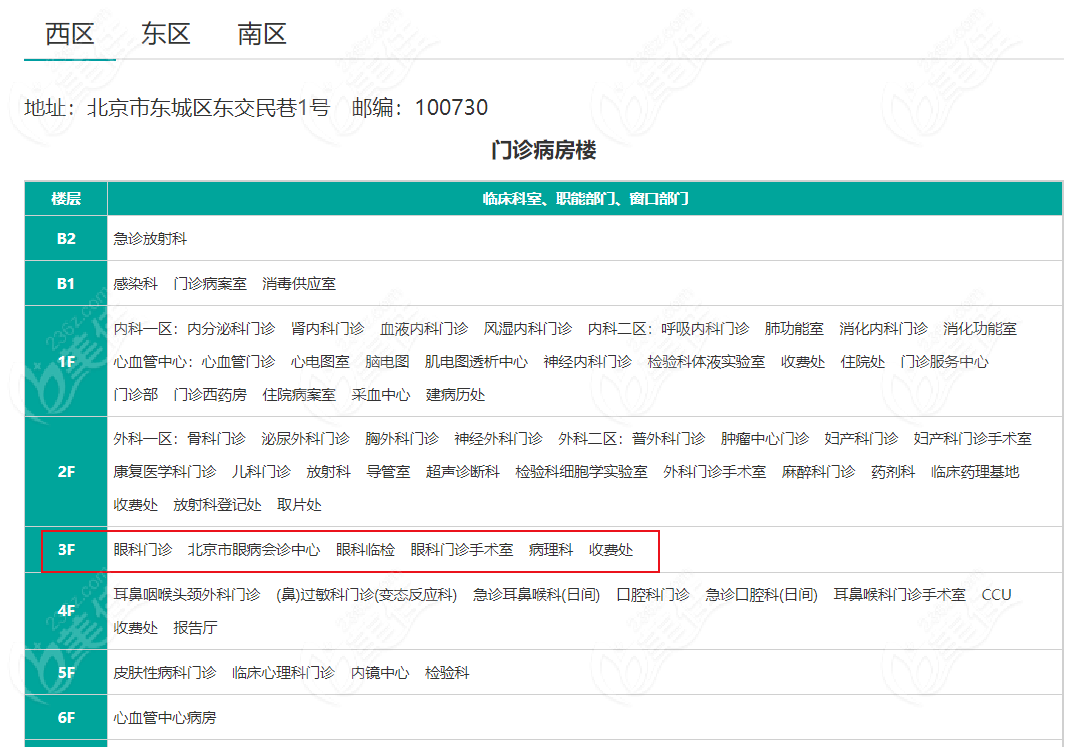
Task: Click 普外科门诊 on 2F
Action: pyautogui.click(x=668, y=439)
